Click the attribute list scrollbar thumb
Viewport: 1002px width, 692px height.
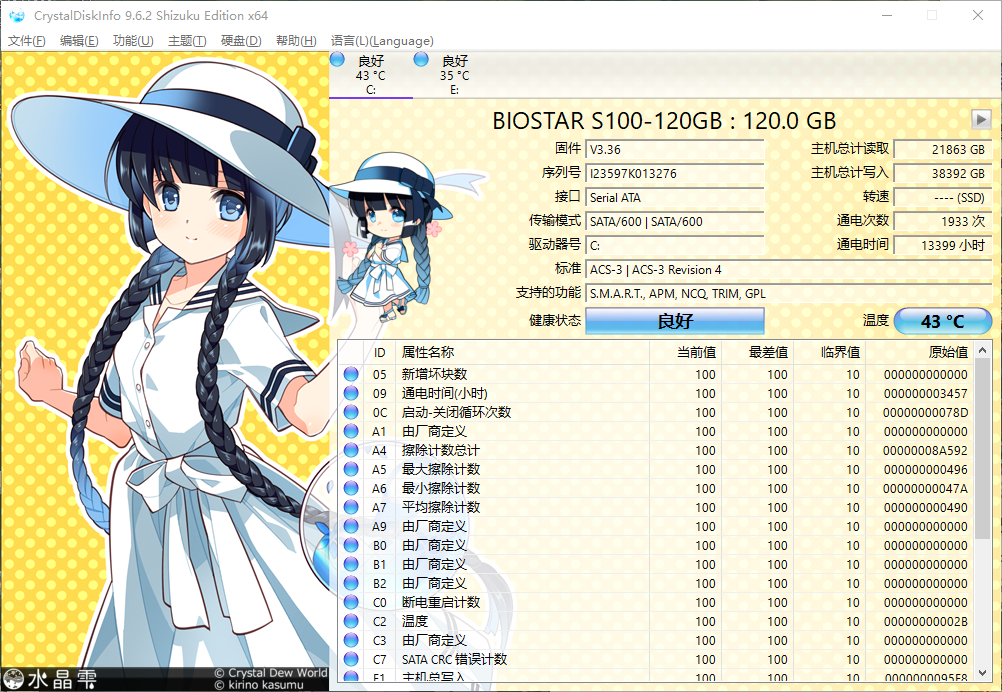[x=983, y=449]
